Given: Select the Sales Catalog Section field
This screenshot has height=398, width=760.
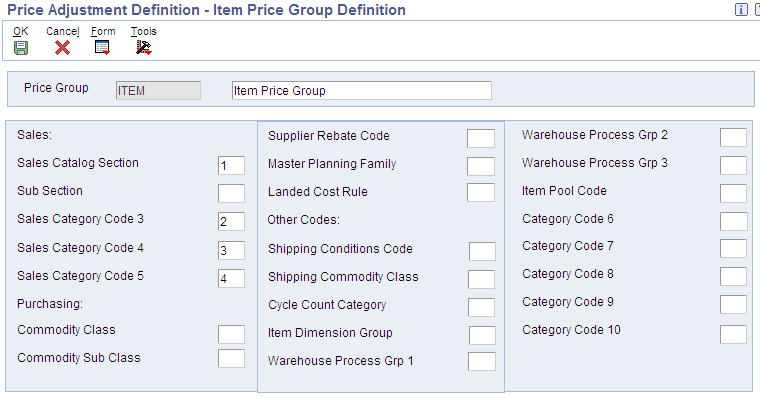Looking at the screenshot, I should (231, 165).
